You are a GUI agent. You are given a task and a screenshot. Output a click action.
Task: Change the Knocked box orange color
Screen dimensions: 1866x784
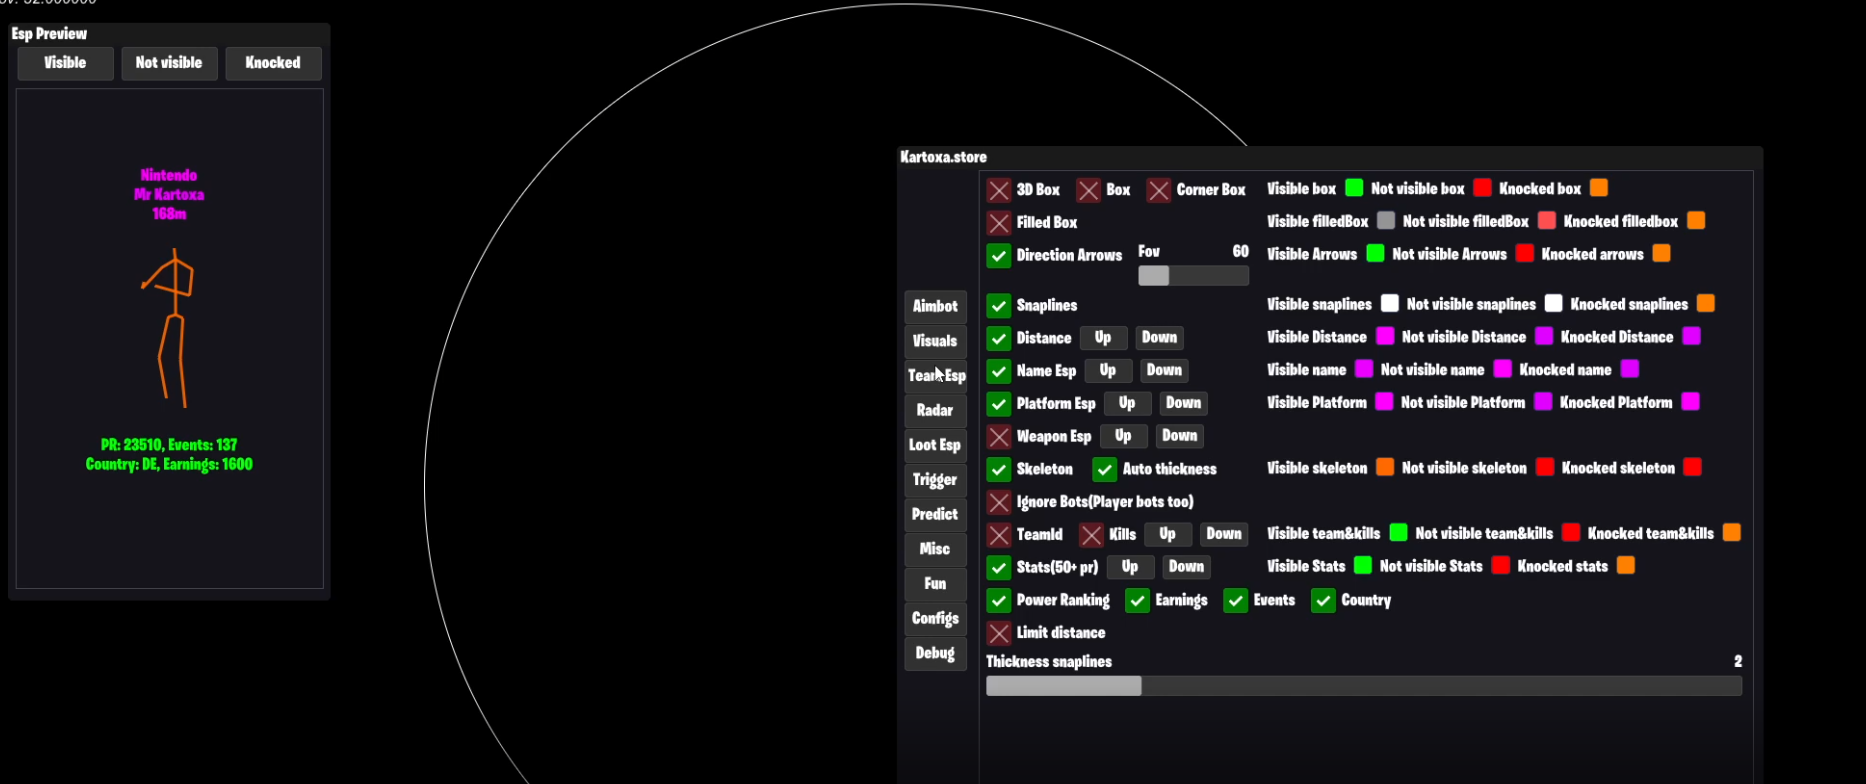coord(1599,187)
